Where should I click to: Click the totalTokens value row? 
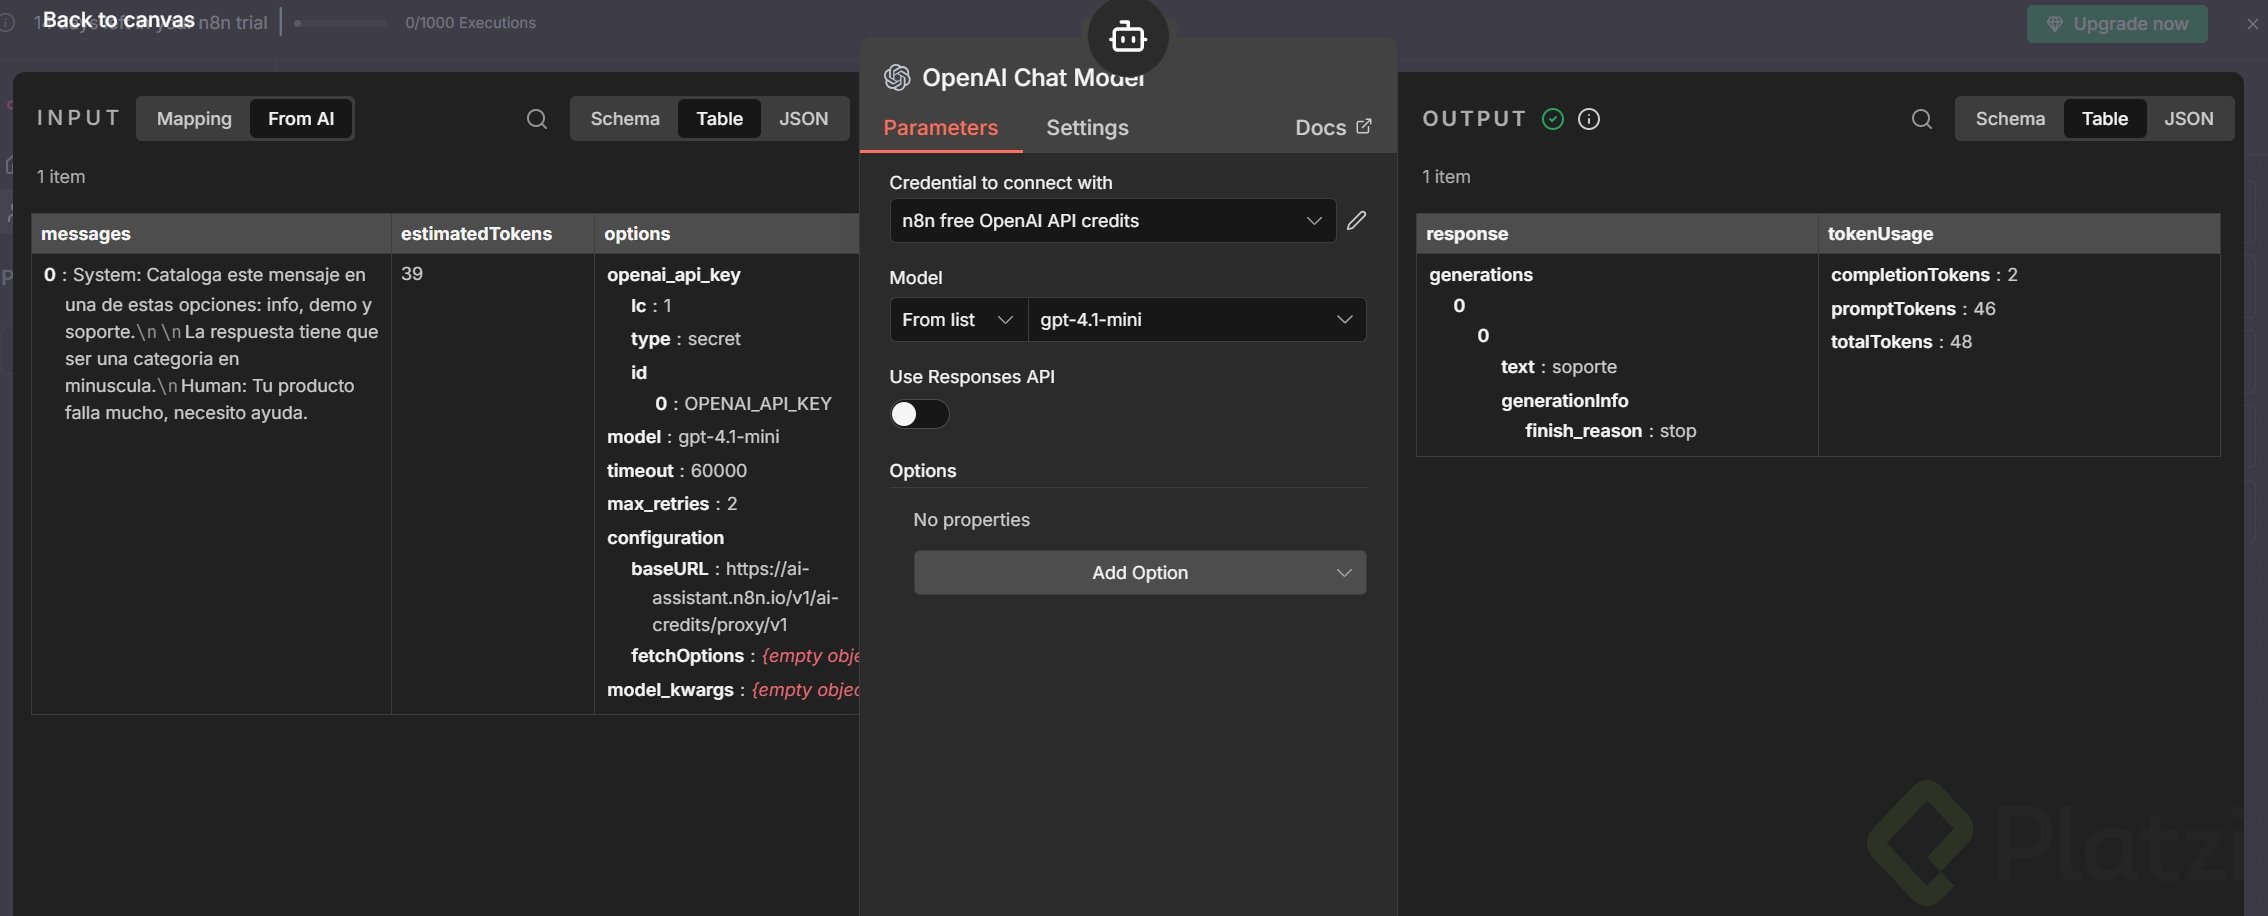point(1901,342)
